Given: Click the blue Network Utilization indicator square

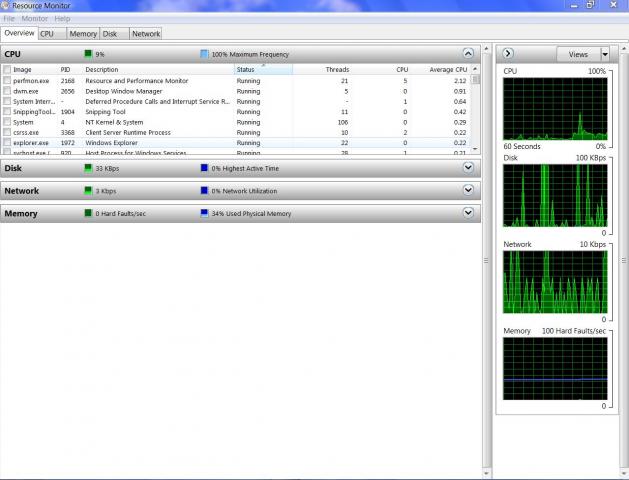Looking at the screenshot, I should (204, 191).
